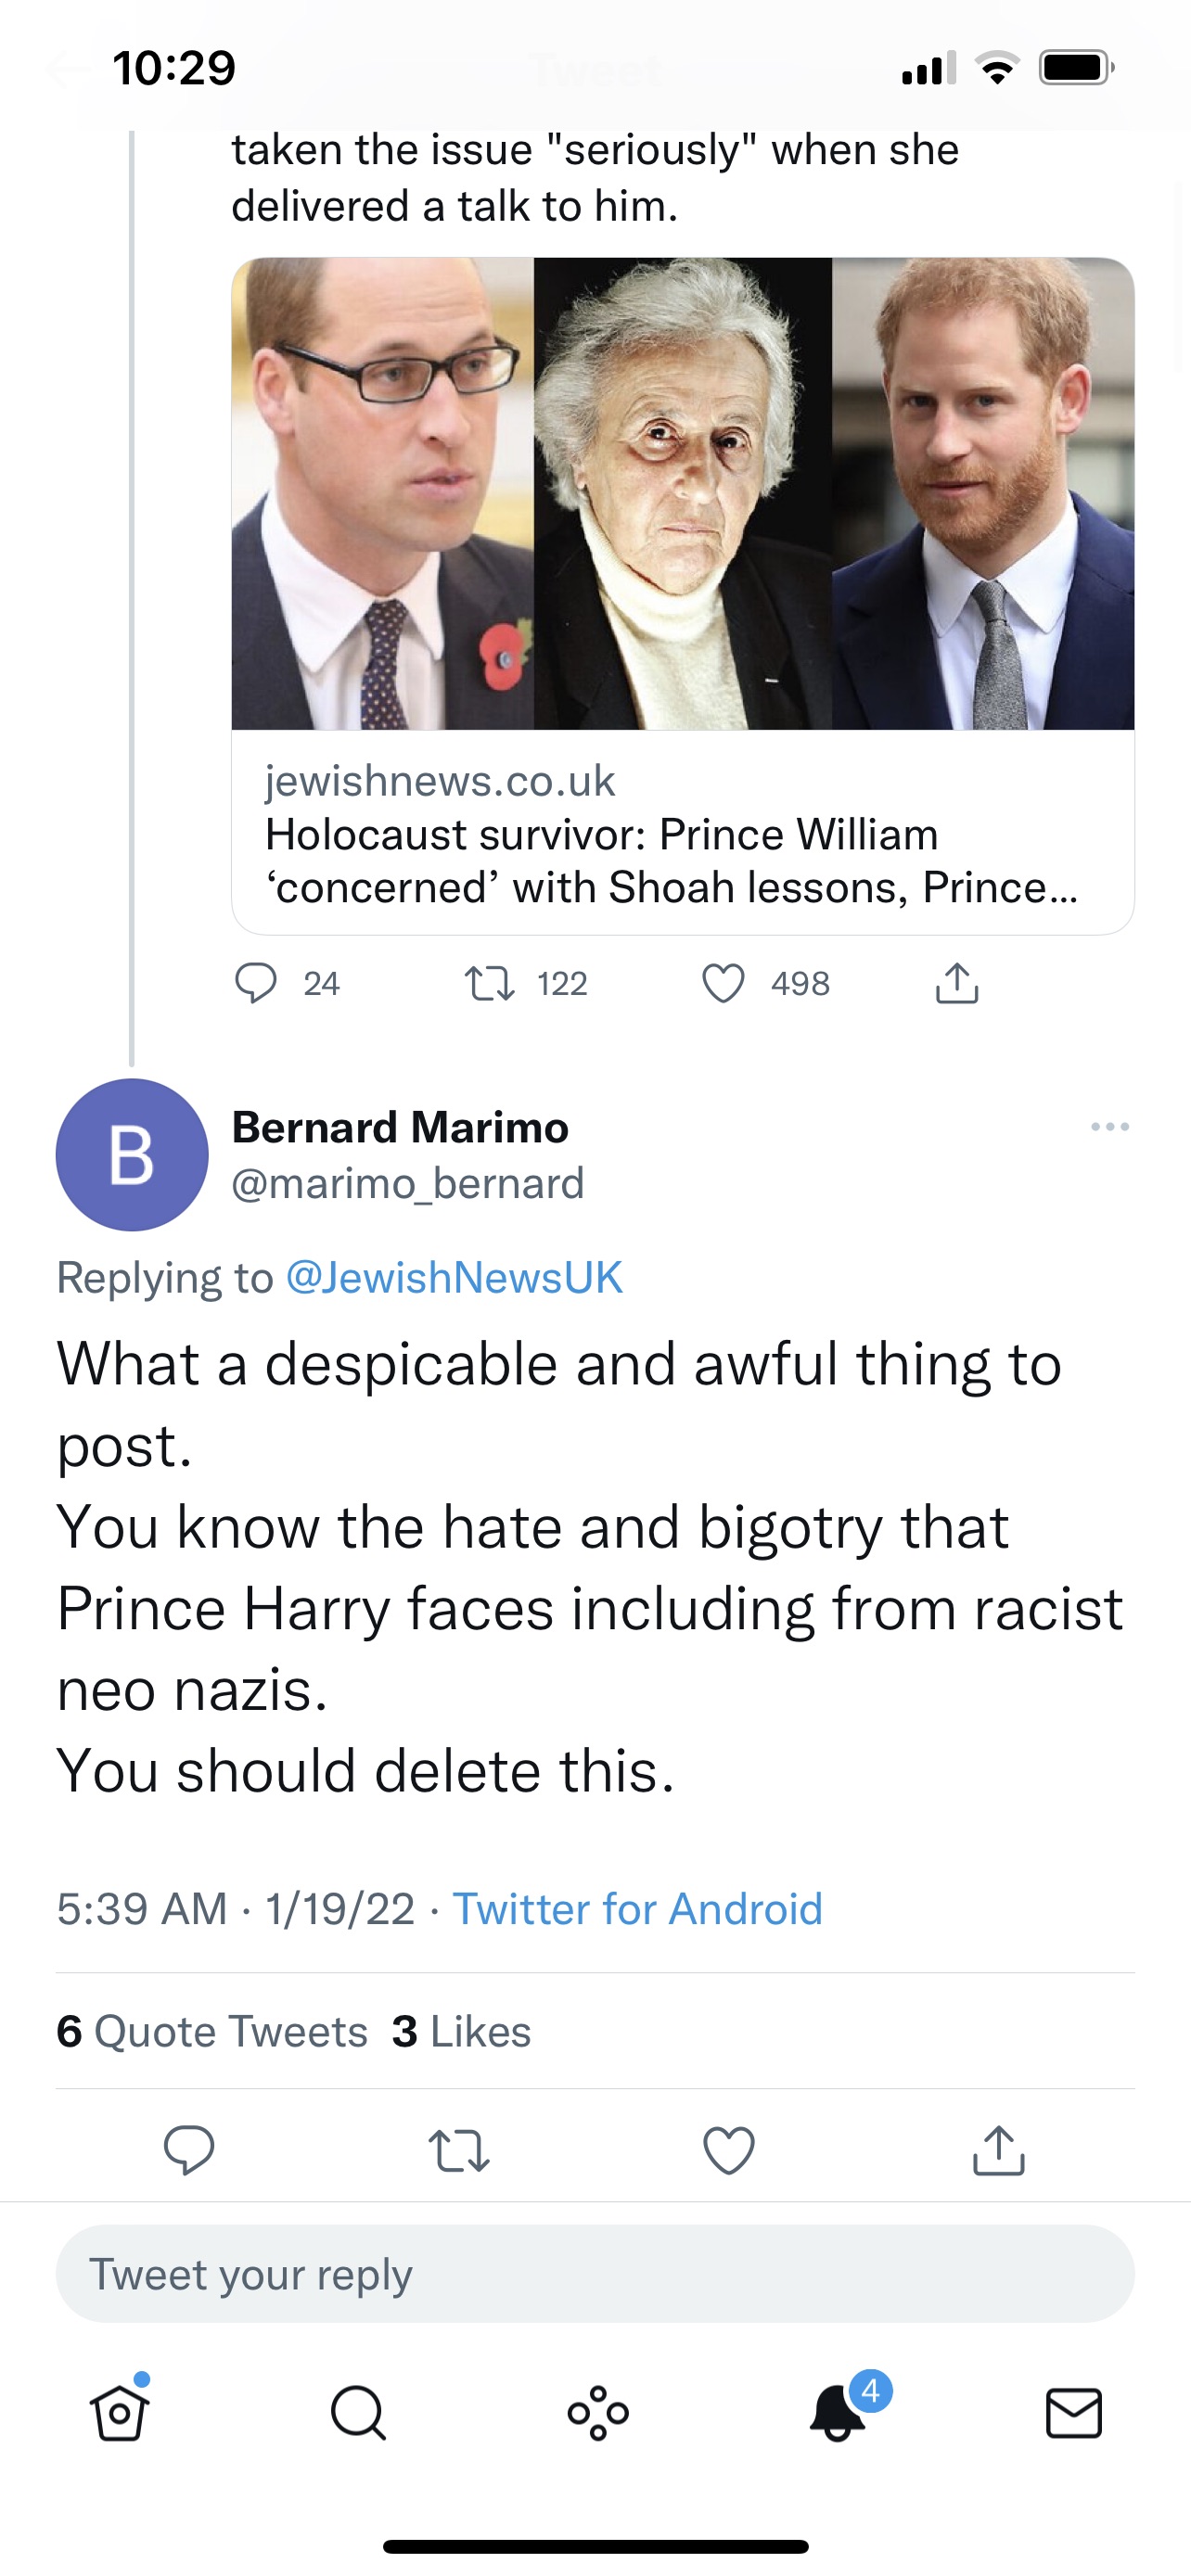Reply to the tweet with 24 replies
The width and height of the screenshot is (1191, 2576).
[256, 983]
